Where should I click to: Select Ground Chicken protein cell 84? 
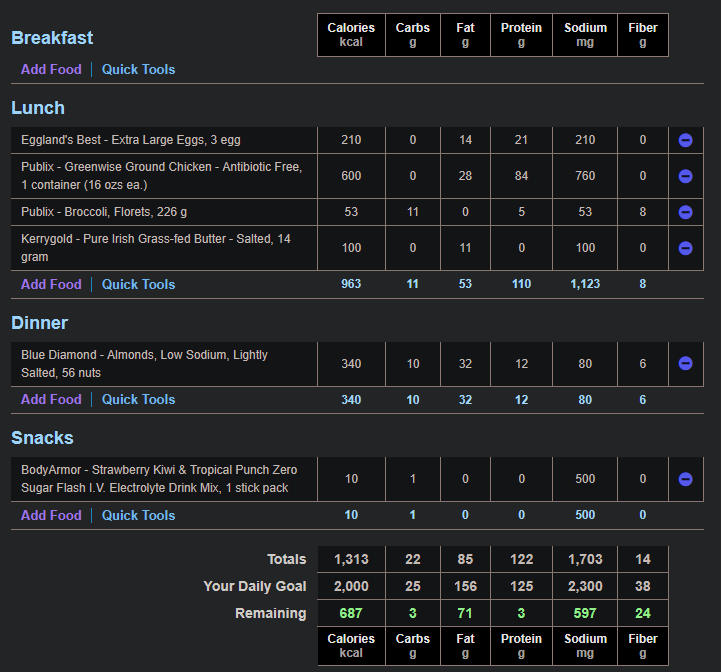(x=521, y=176)
